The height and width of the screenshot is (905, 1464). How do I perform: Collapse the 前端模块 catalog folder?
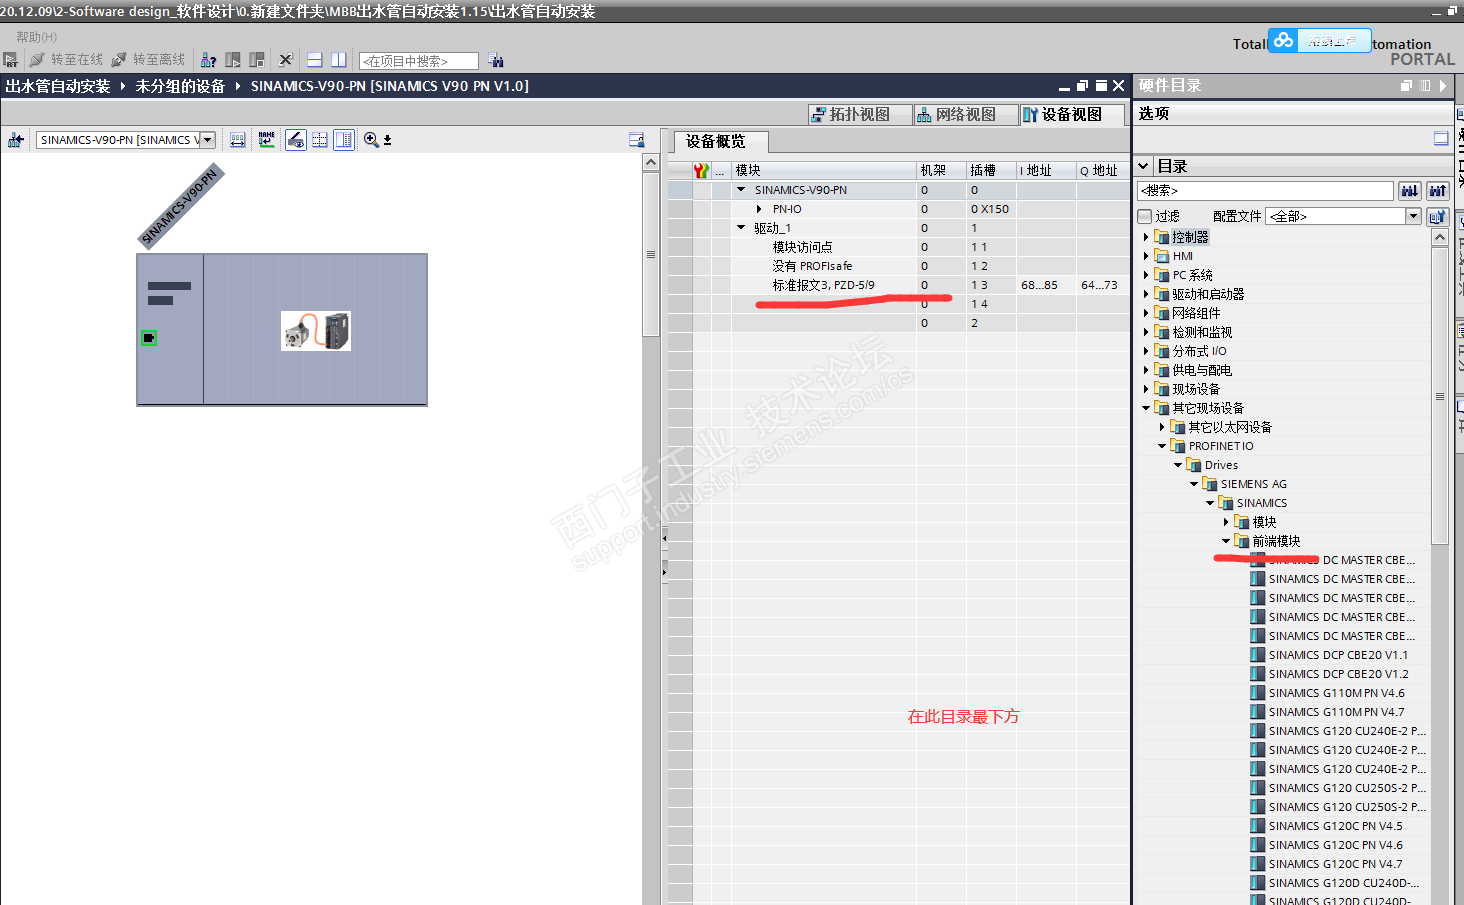(1226, 541)
